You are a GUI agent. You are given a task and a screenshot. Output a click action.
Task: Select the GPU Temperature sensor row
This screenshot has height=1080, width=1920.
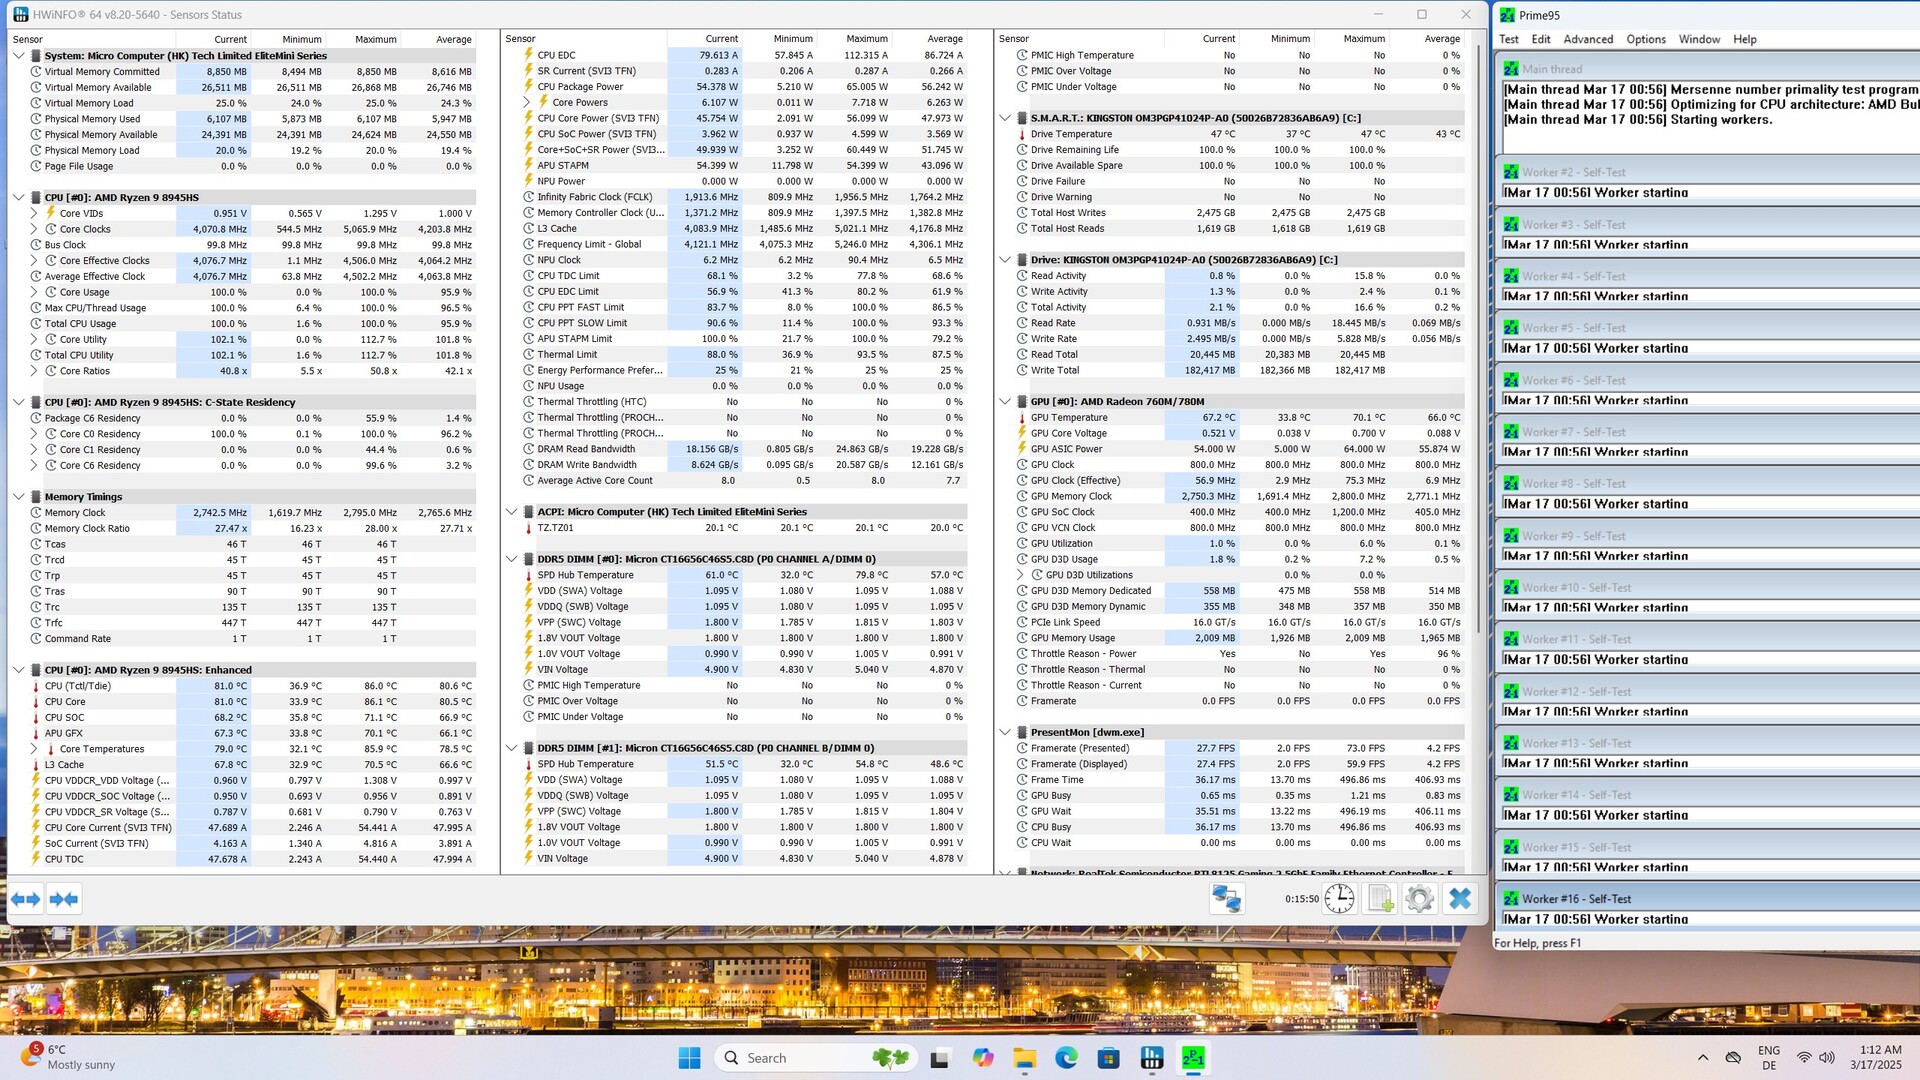(1238, 418)
